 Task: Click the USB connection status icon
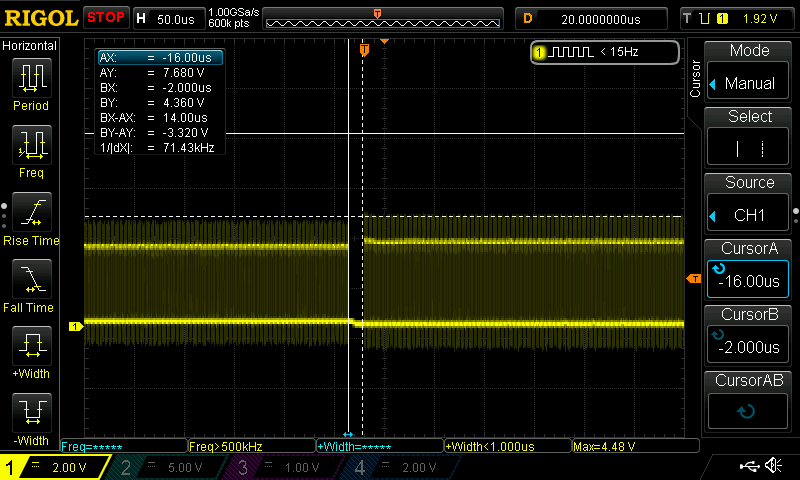[749, 465]
